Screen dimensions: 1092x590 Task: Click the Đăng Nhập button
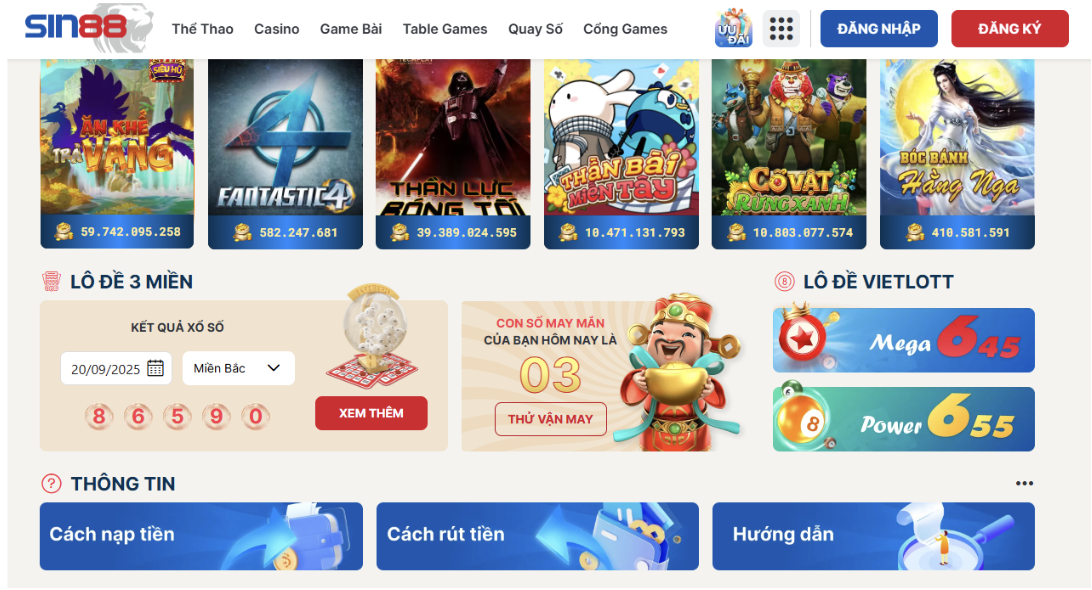879,29
